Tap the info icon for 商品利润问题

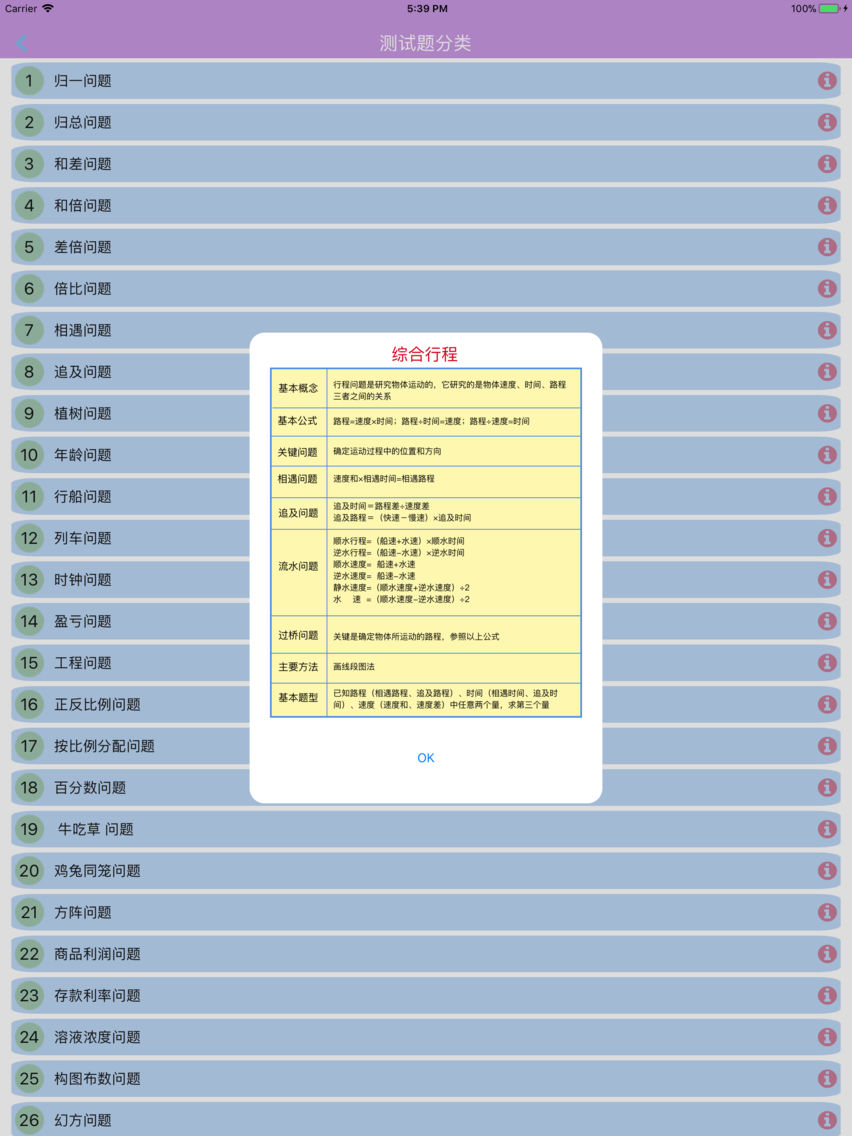(827, 954)
